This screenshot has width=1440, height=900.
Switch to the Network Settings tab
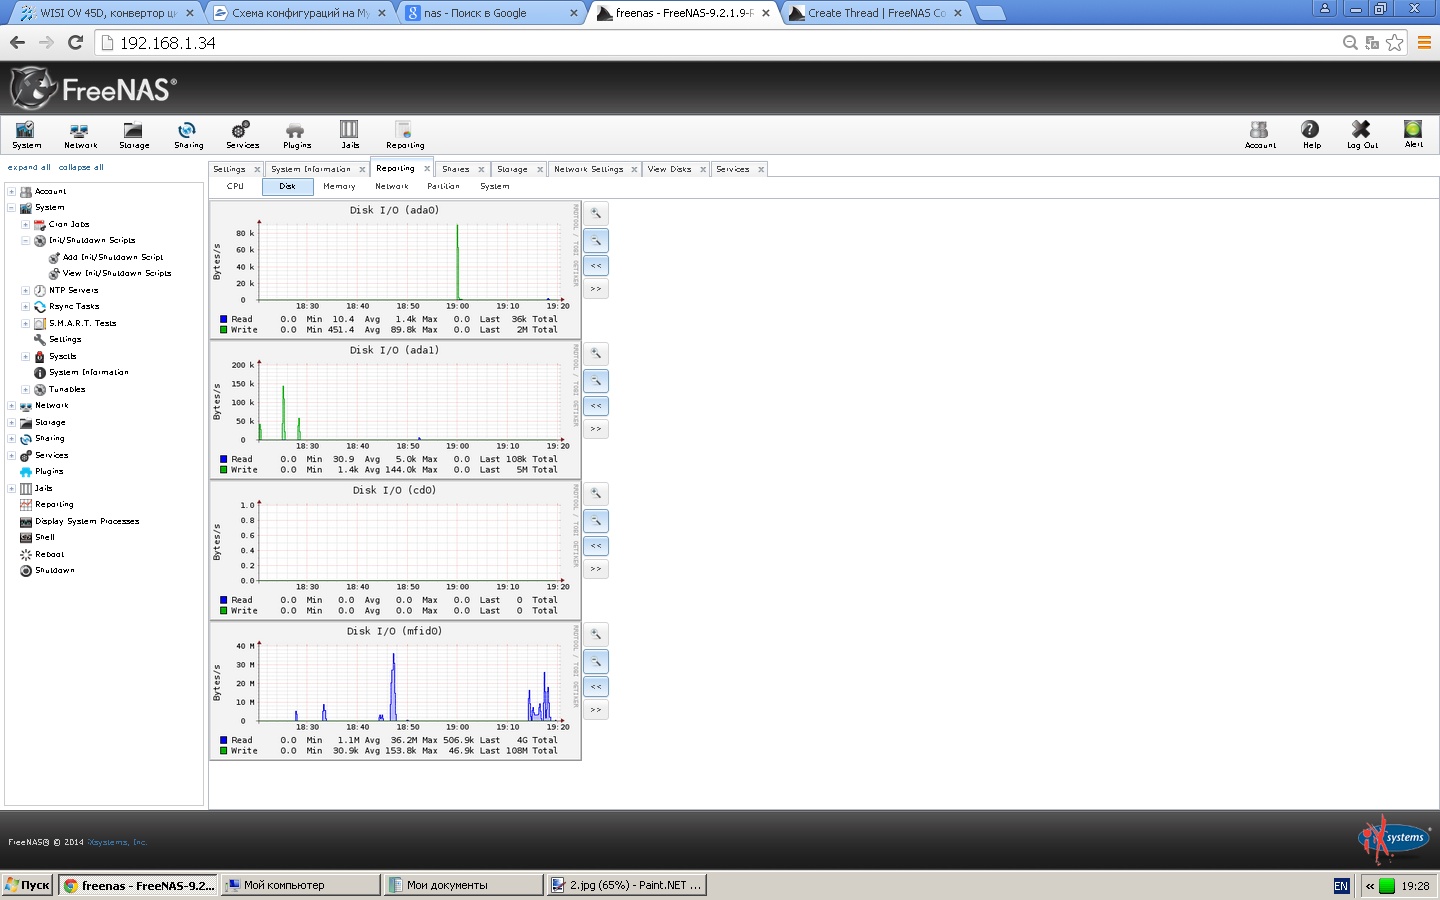point(588,169)
